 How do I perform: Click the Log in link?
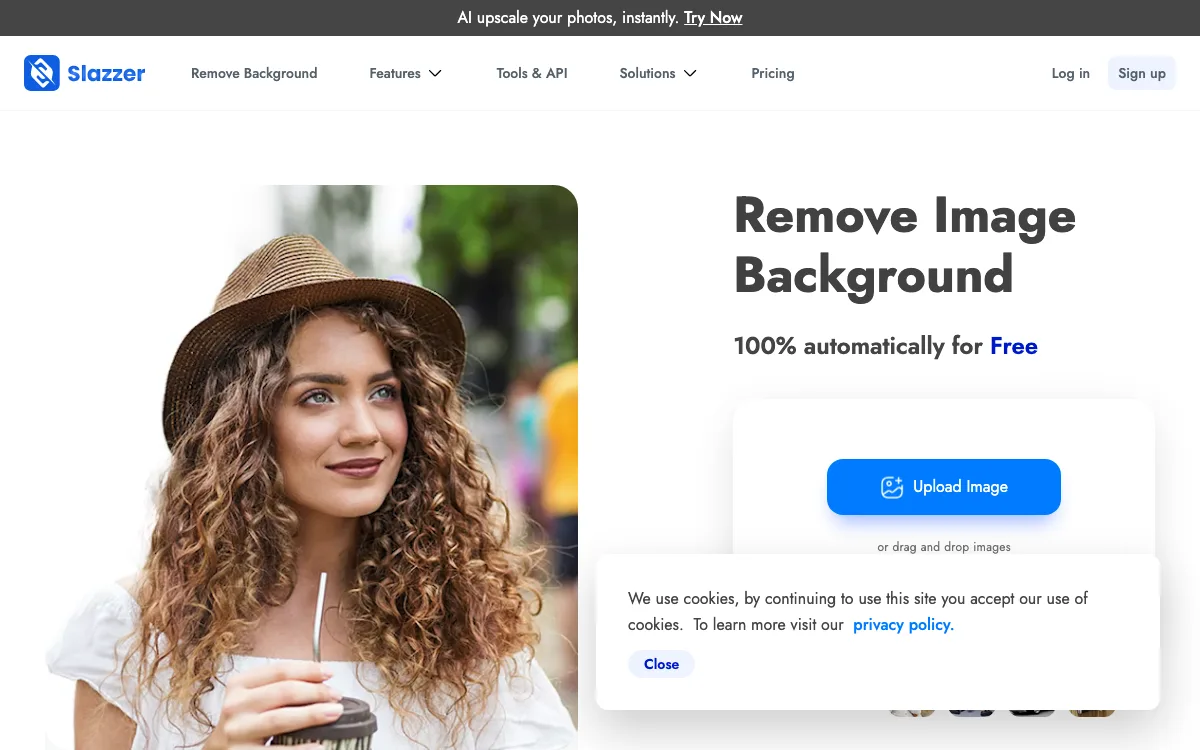pos(1070,73)
